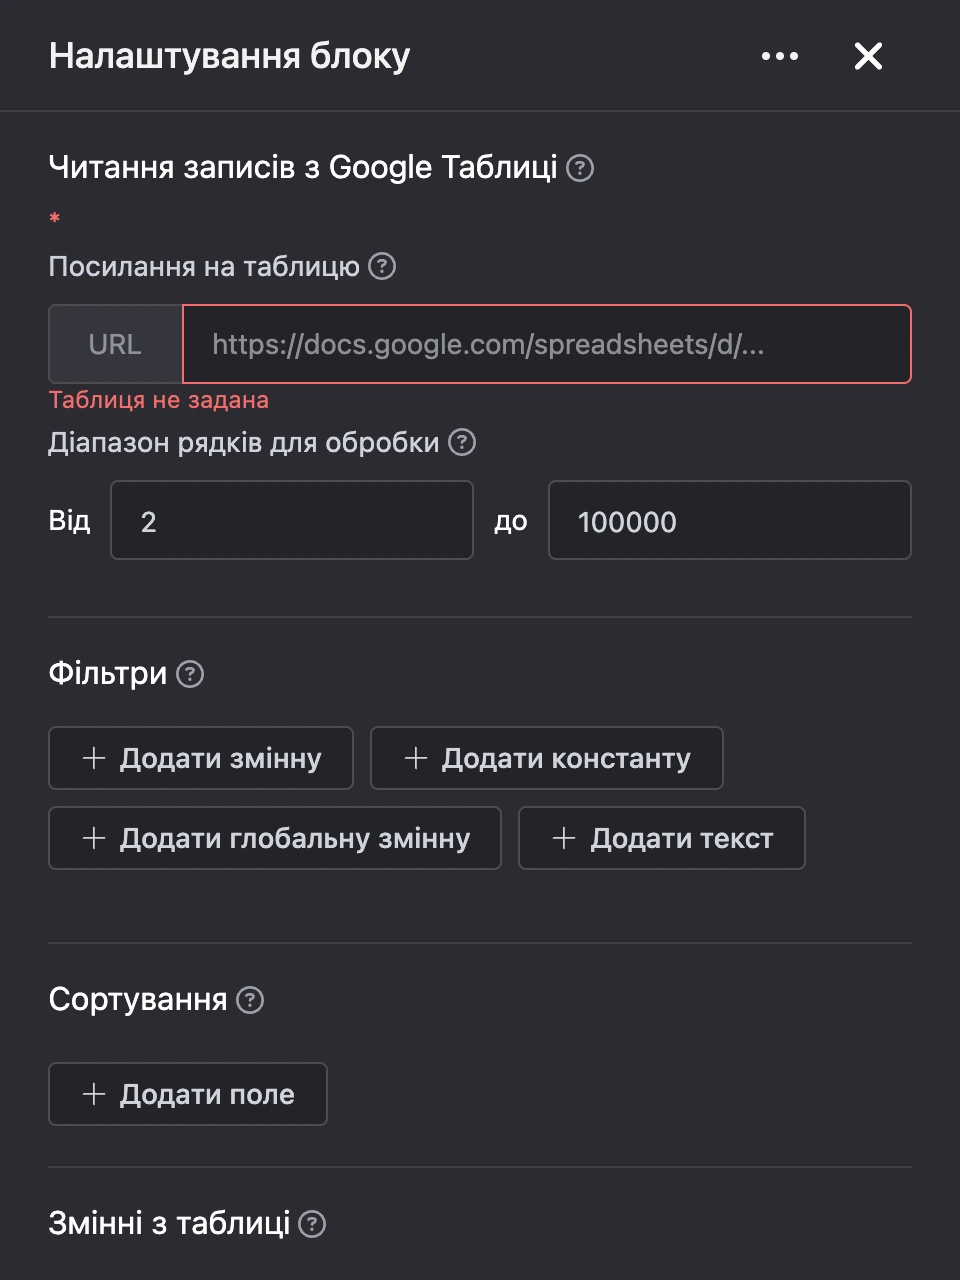Click Додати поле button

coord(188,1094)
